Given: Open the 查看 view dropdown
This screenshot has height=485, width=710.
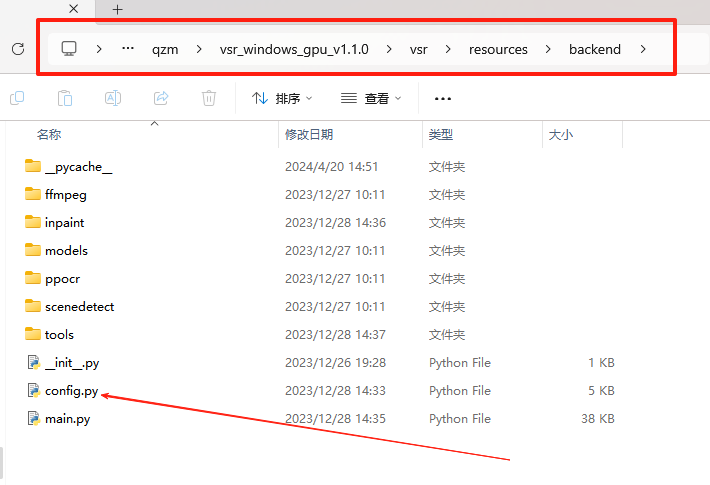Looking at the screenshot, I should coord(371,98).
